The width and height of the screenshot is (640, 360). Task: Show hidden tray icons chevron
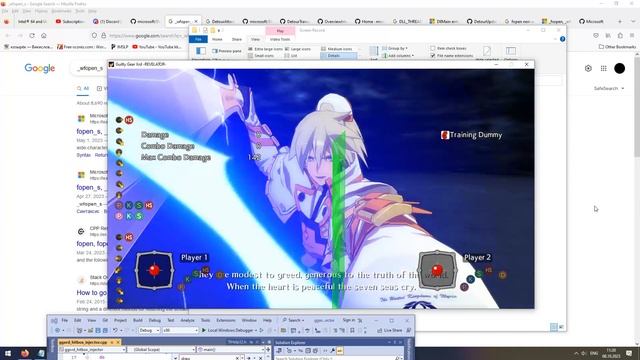pos(576,353)
